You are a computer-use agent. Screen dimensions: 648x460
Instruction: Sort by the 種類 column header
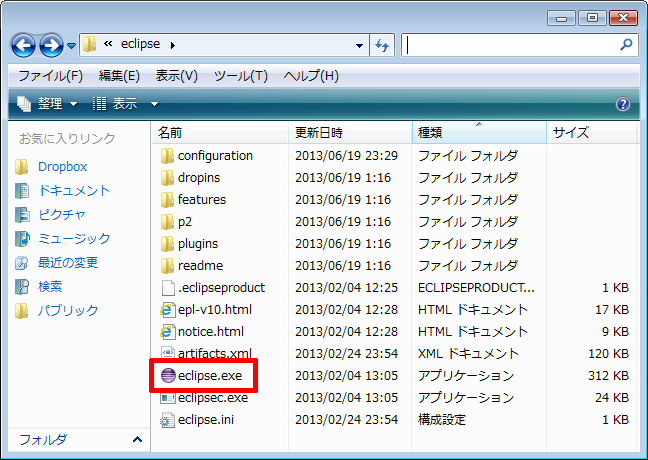tap(479, 133)
